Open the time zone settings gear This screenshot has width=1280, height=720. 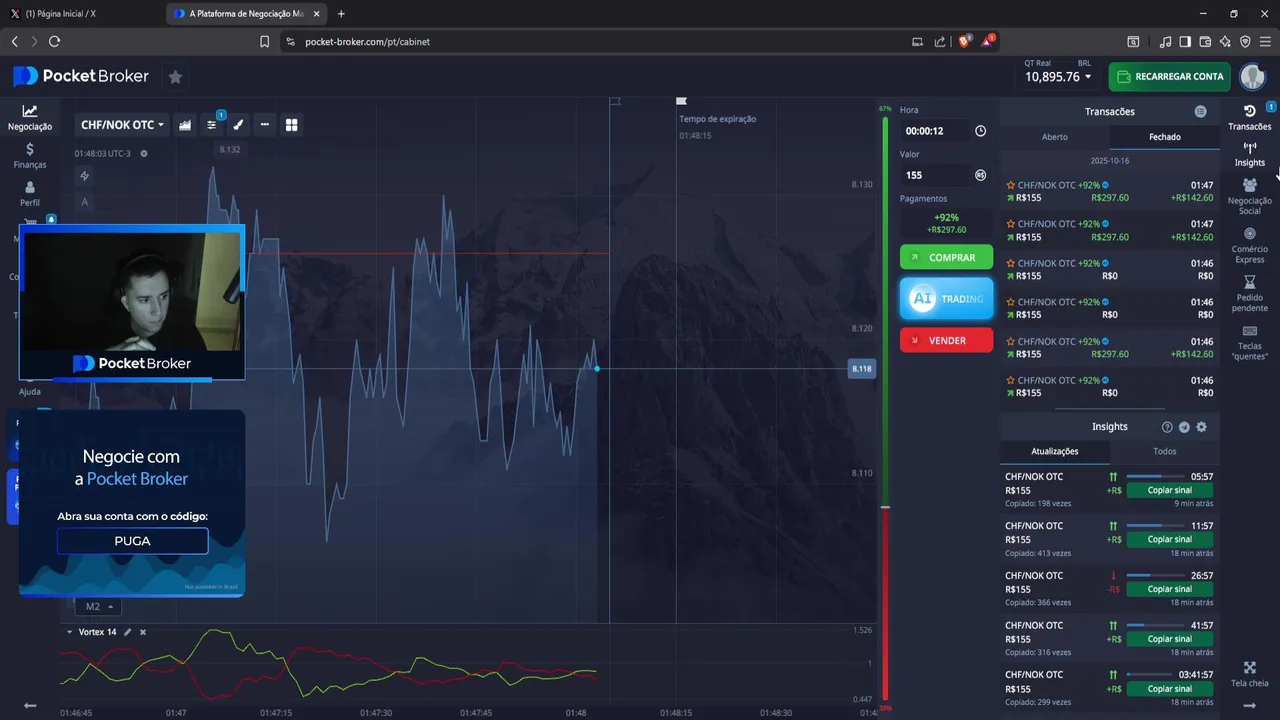[x=144, y=154]
